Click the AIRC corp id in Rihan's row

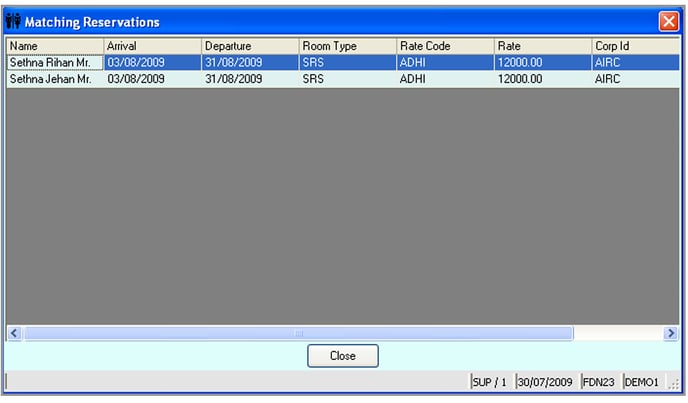(607, 62)
